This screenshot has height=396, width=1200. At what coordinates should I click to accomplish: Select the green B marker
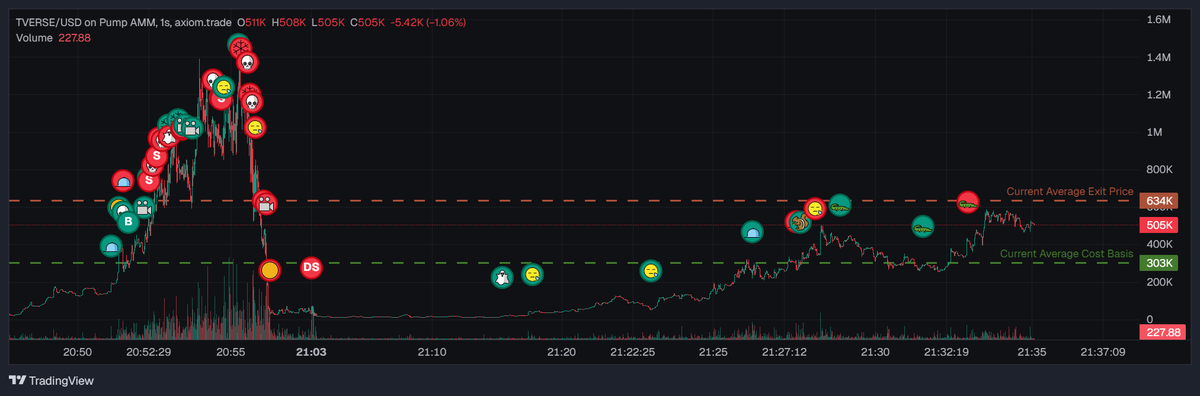click(x=129, y=222)
